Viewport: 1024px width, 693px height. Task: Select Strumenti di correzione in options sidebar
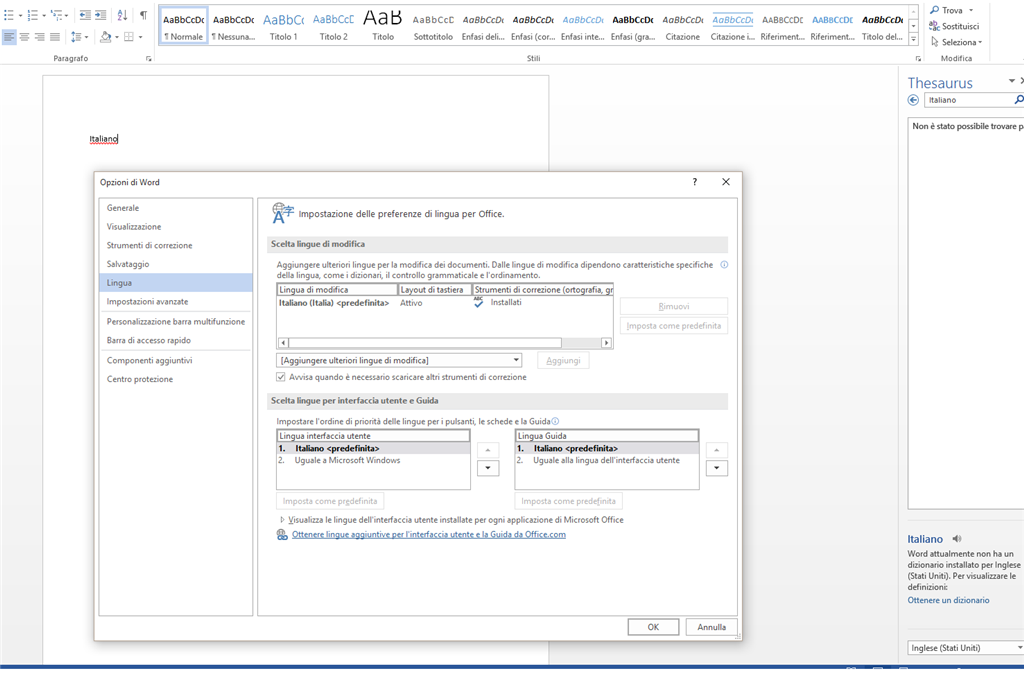tap(150, 246)
